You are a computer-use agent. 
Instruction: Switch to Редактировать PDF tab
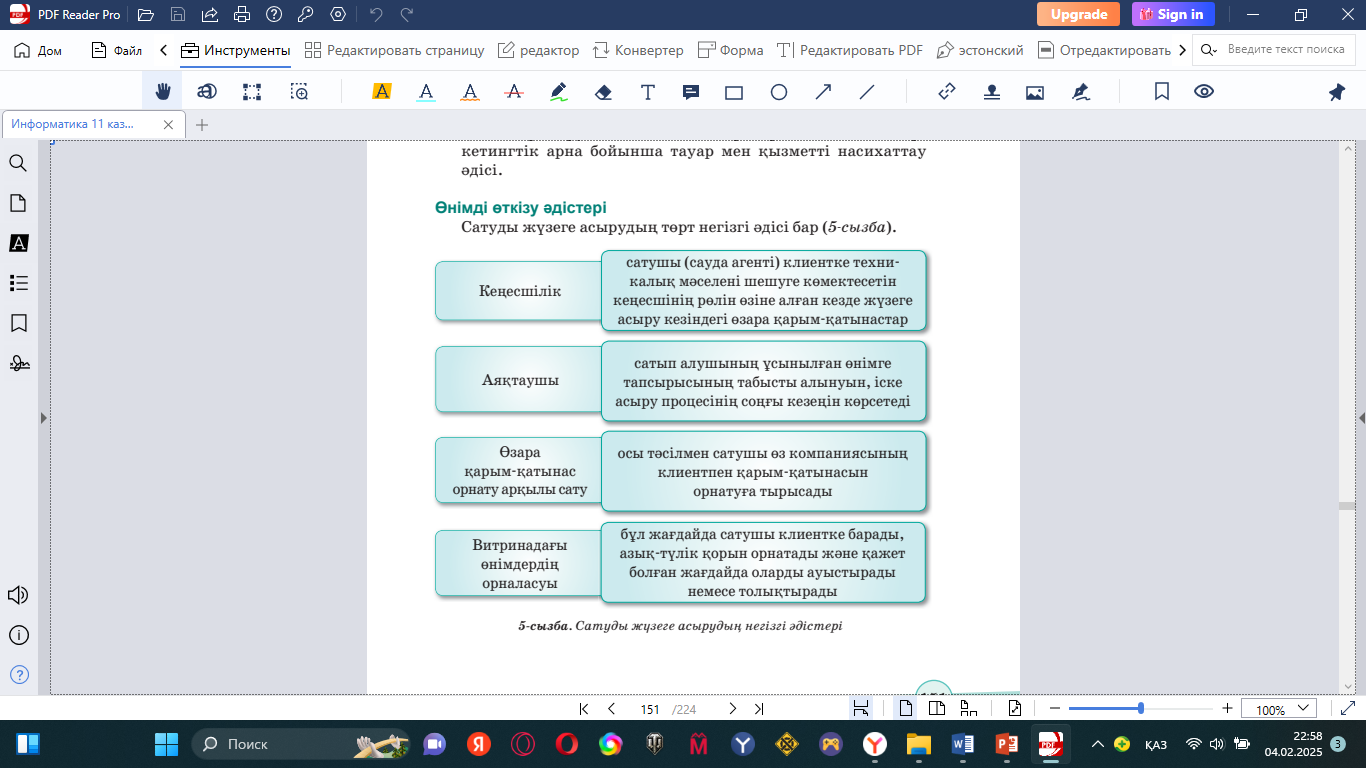850,50
